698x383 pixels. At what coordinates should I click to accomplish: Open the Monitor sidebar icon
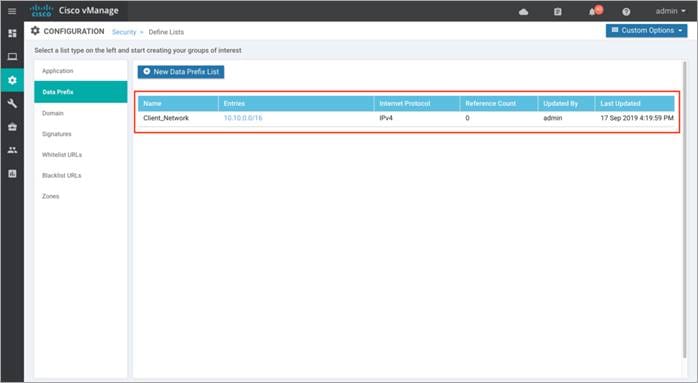pos(12,57)
